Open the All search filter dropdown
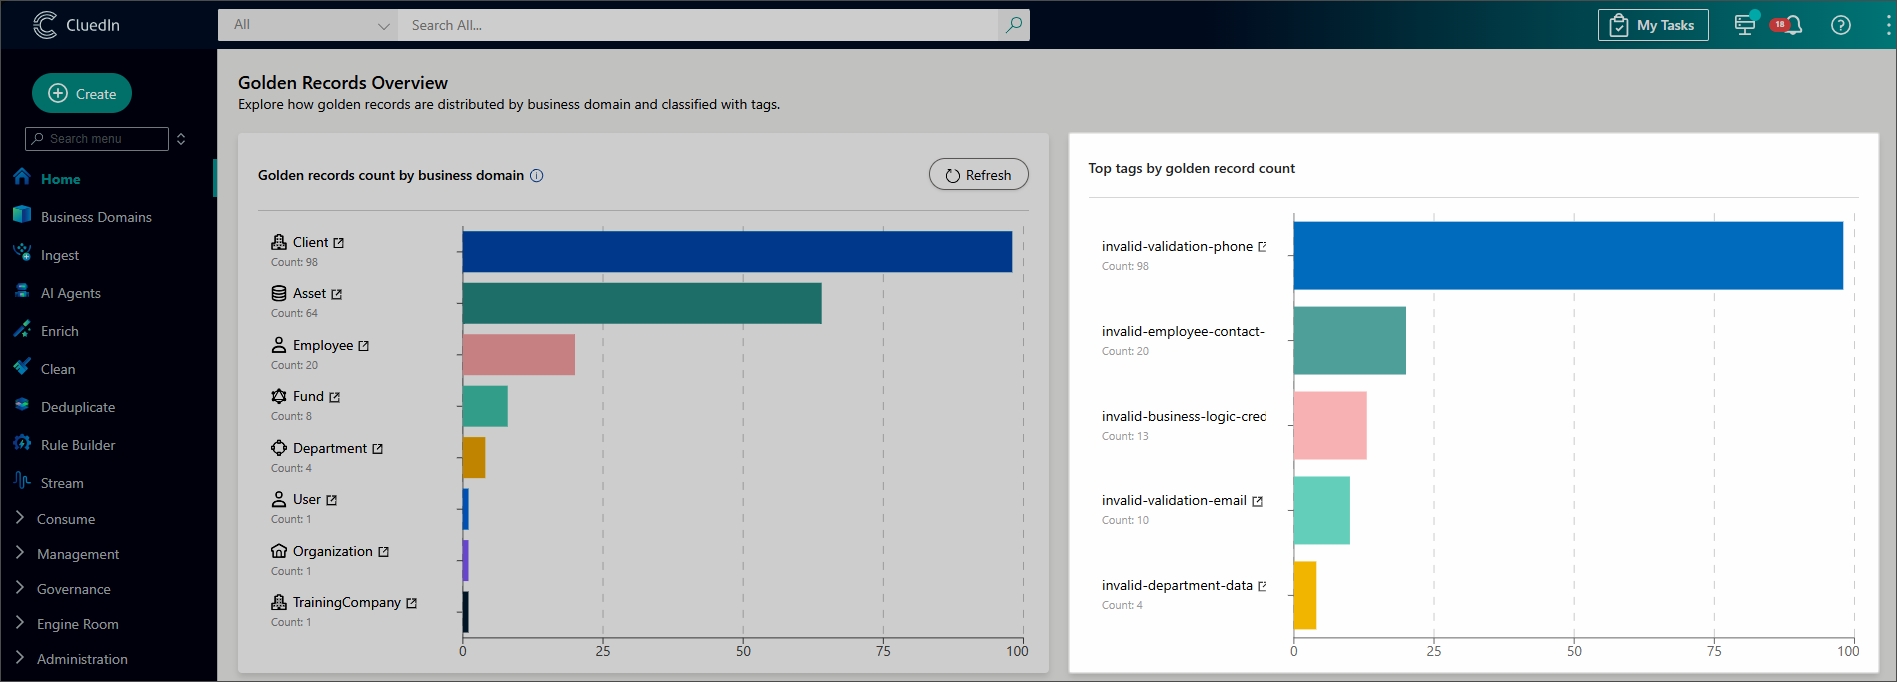The width and height of the screenshot is (1897, 682). (308, 25)
